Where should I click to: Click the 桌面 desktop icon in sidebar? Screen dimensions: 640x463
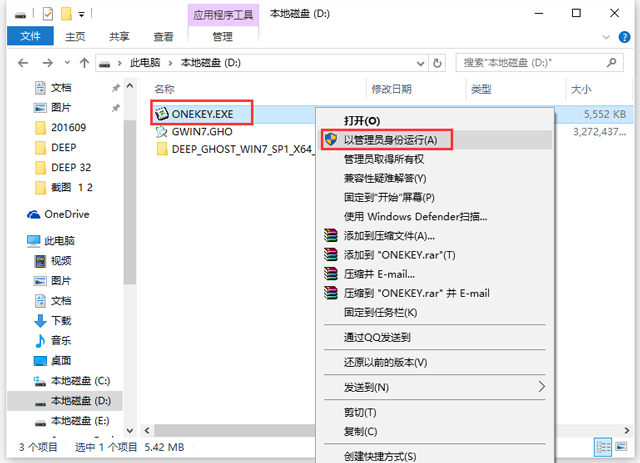(40, 361)
